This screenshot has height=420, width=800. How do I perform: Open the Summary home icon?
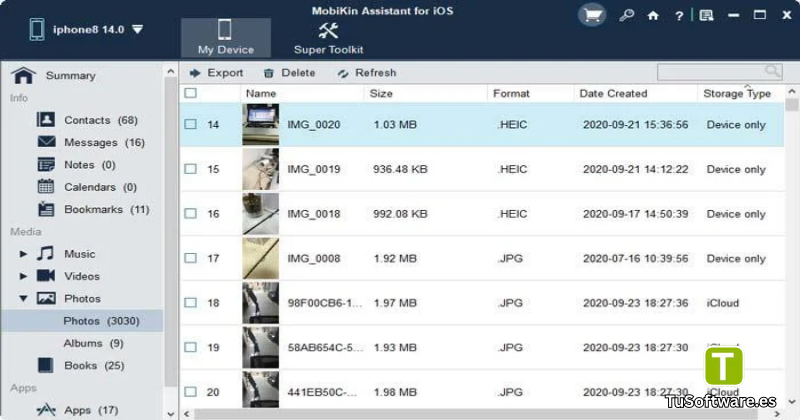tap(23, 76)
